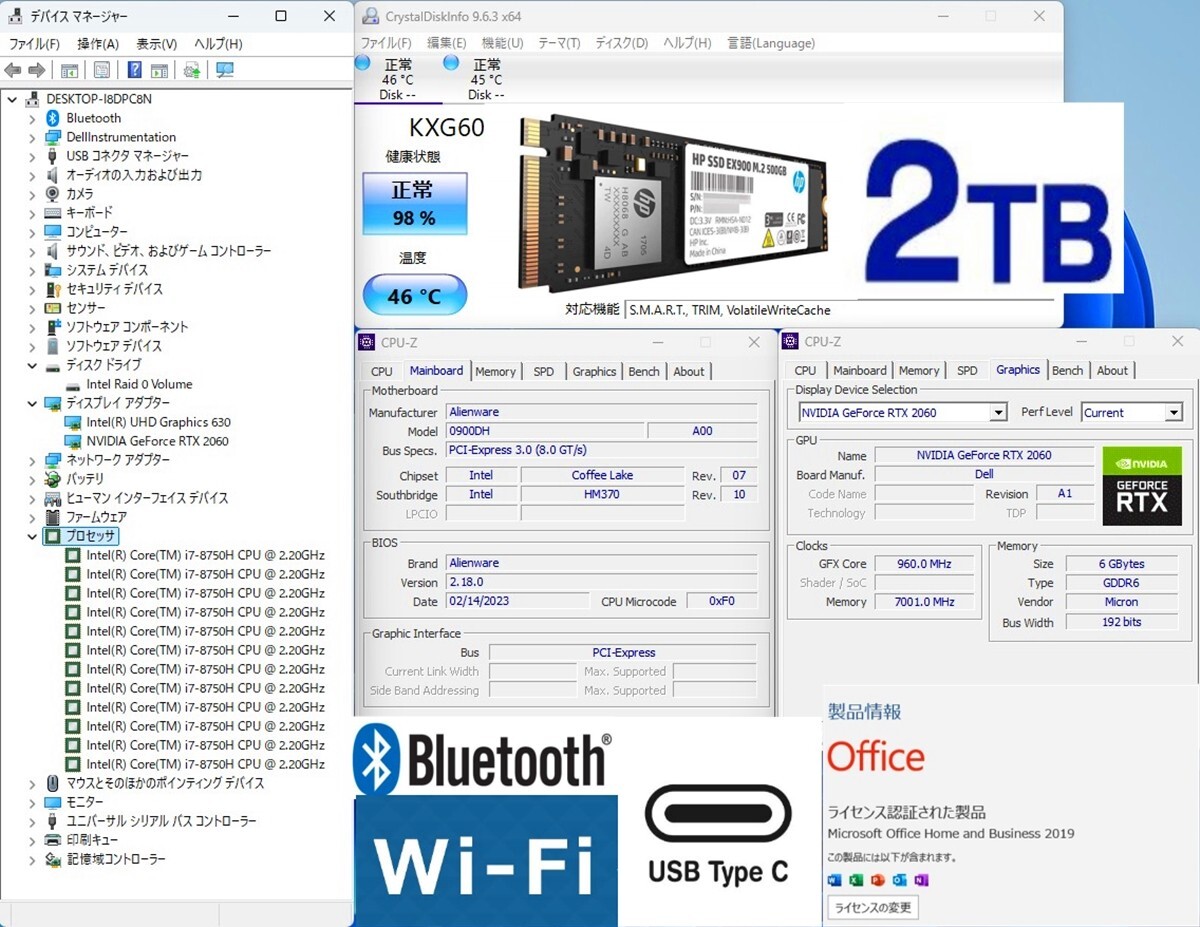Click the GFX Core clock value 960.0 MHz

point(924,564)
